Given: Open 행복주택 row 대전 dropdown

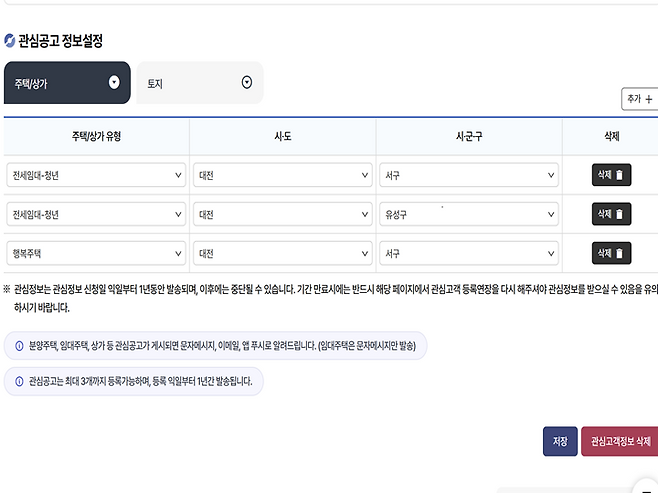Looking at the screenshot, I should (x=282, y=253).
